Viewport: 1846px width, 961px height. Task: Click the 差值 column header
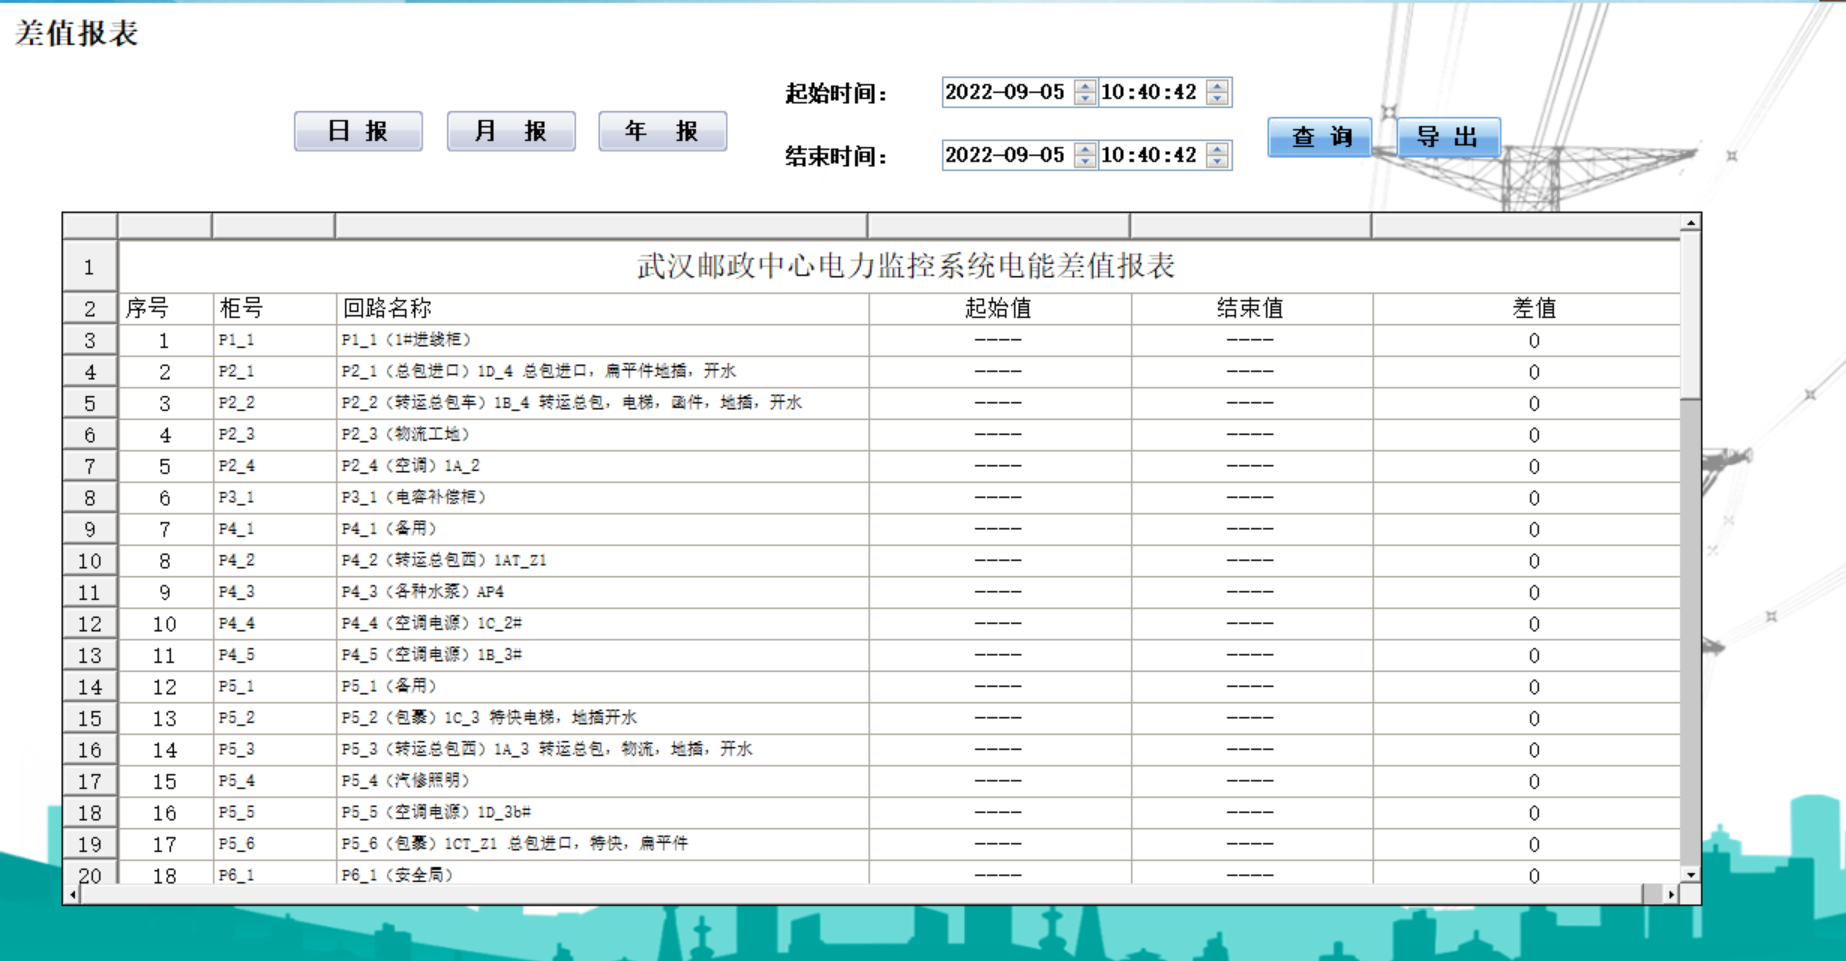coord(1533,307)
